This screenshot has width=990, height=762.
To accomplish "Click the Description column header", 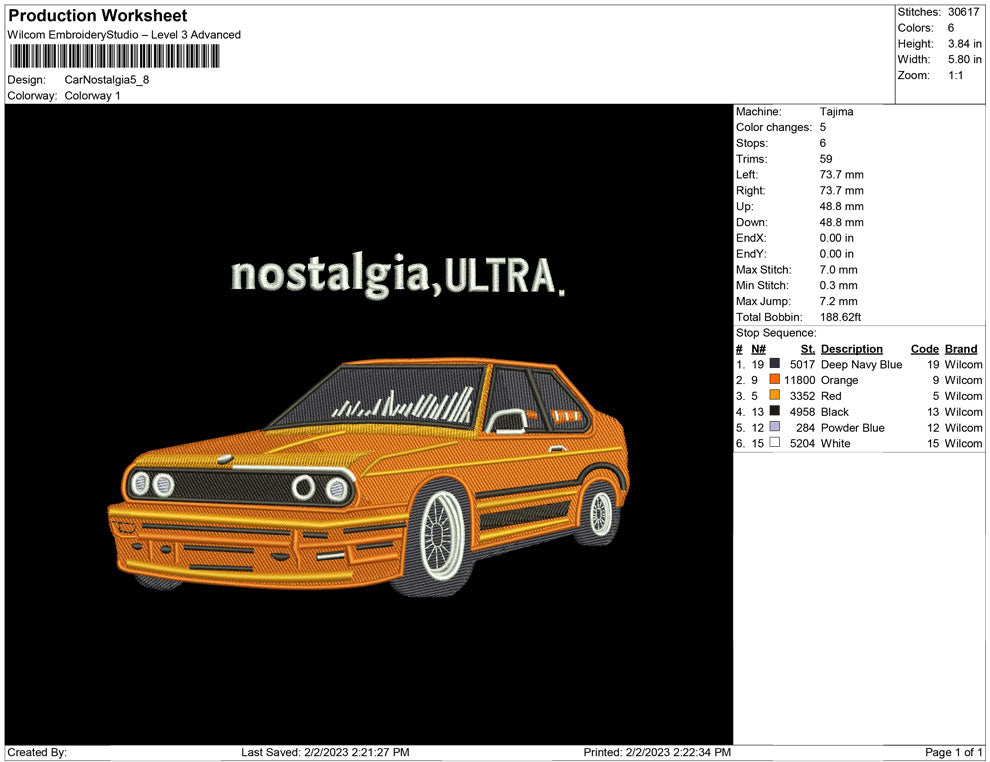I will (851, 349).
